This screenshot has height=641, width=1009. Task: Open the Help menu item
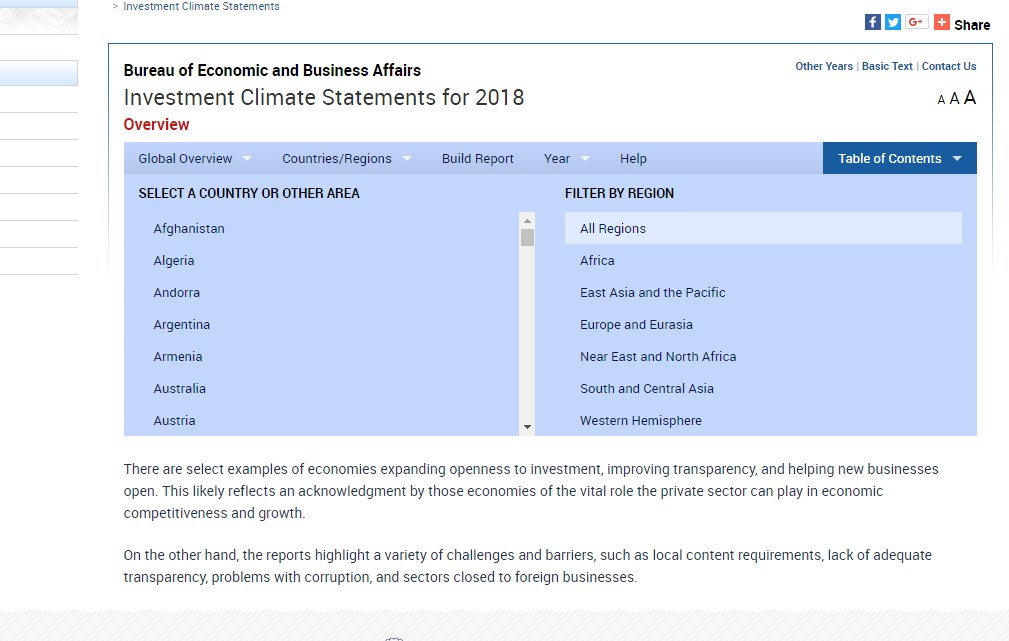click(633, 158)
